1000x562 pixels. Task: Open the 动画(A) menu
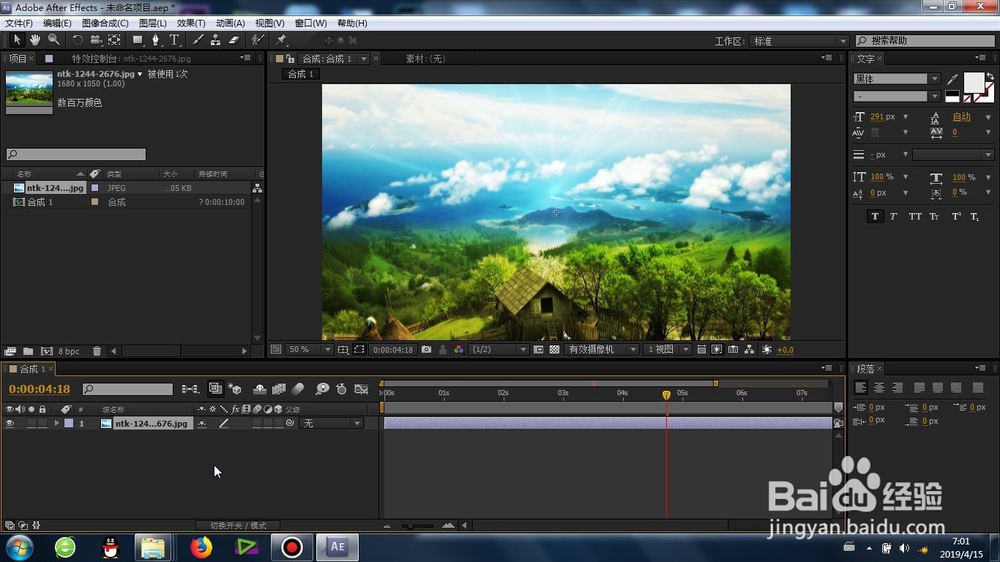[230, 23]
